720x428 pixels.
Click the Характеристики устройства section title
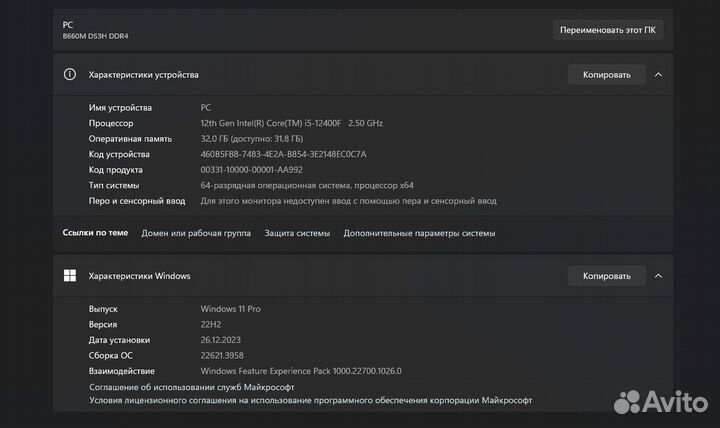pos(143,74)
